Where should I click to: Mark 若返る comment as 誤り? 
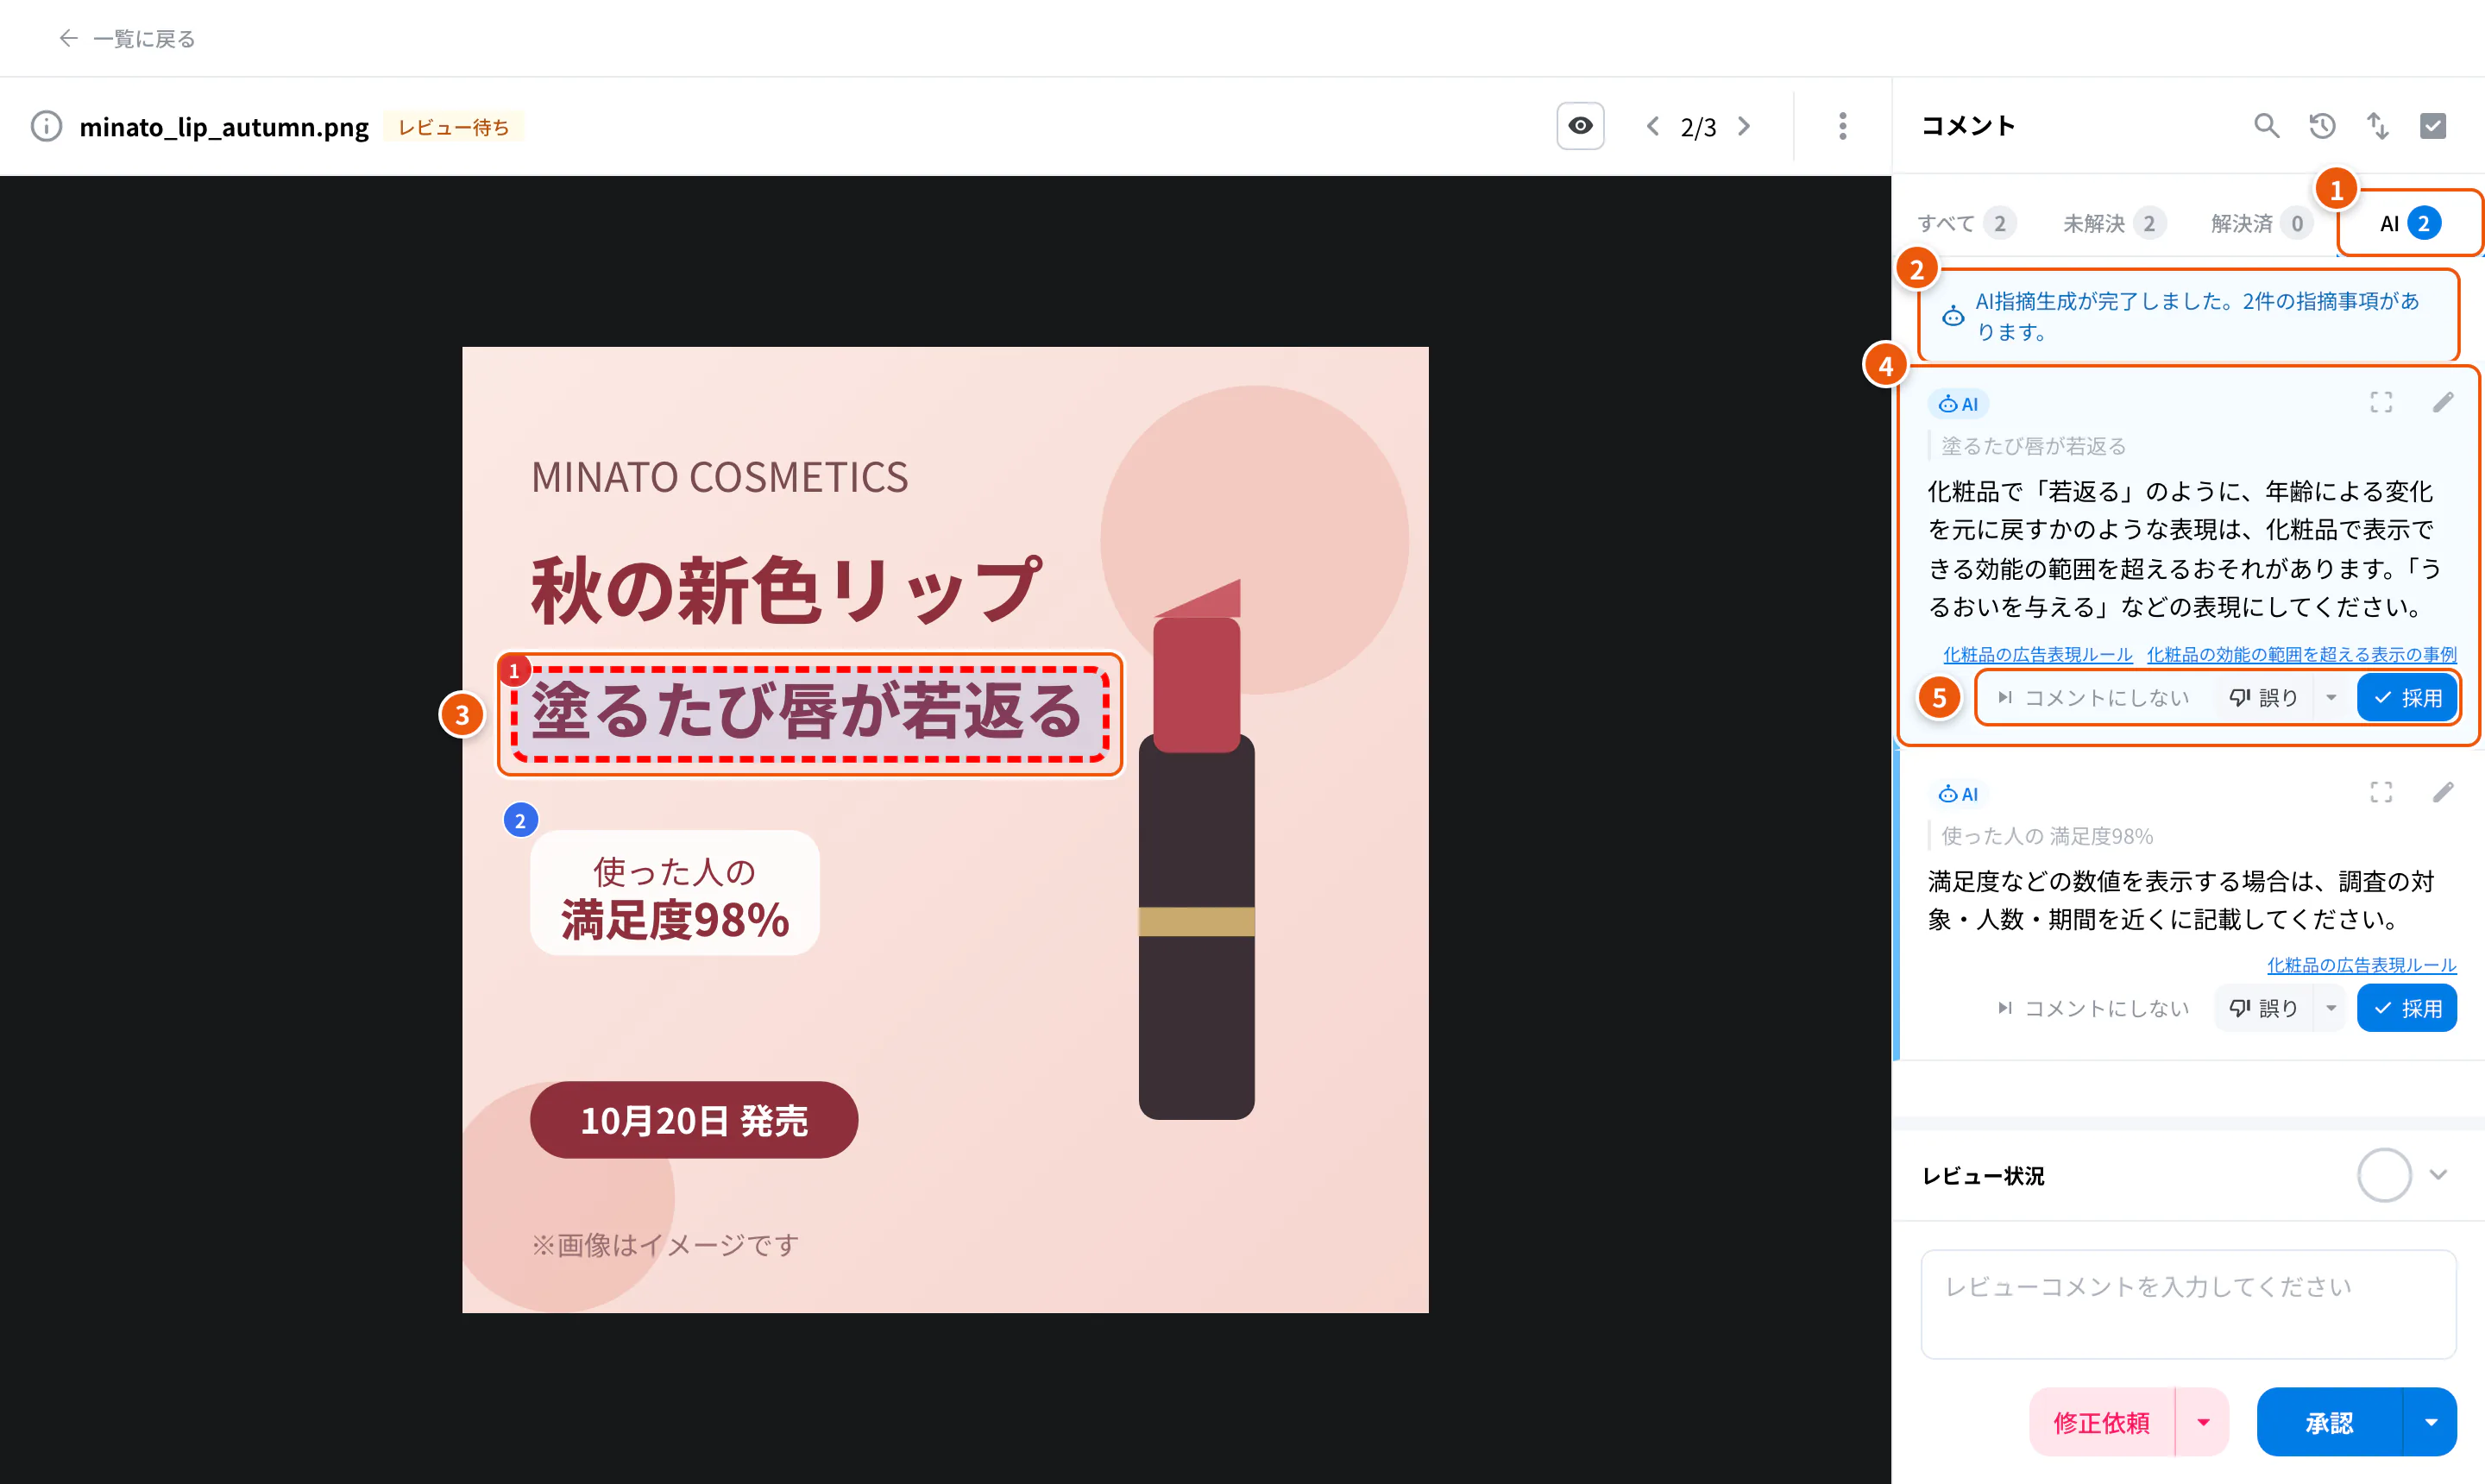tap(2263, 698)
